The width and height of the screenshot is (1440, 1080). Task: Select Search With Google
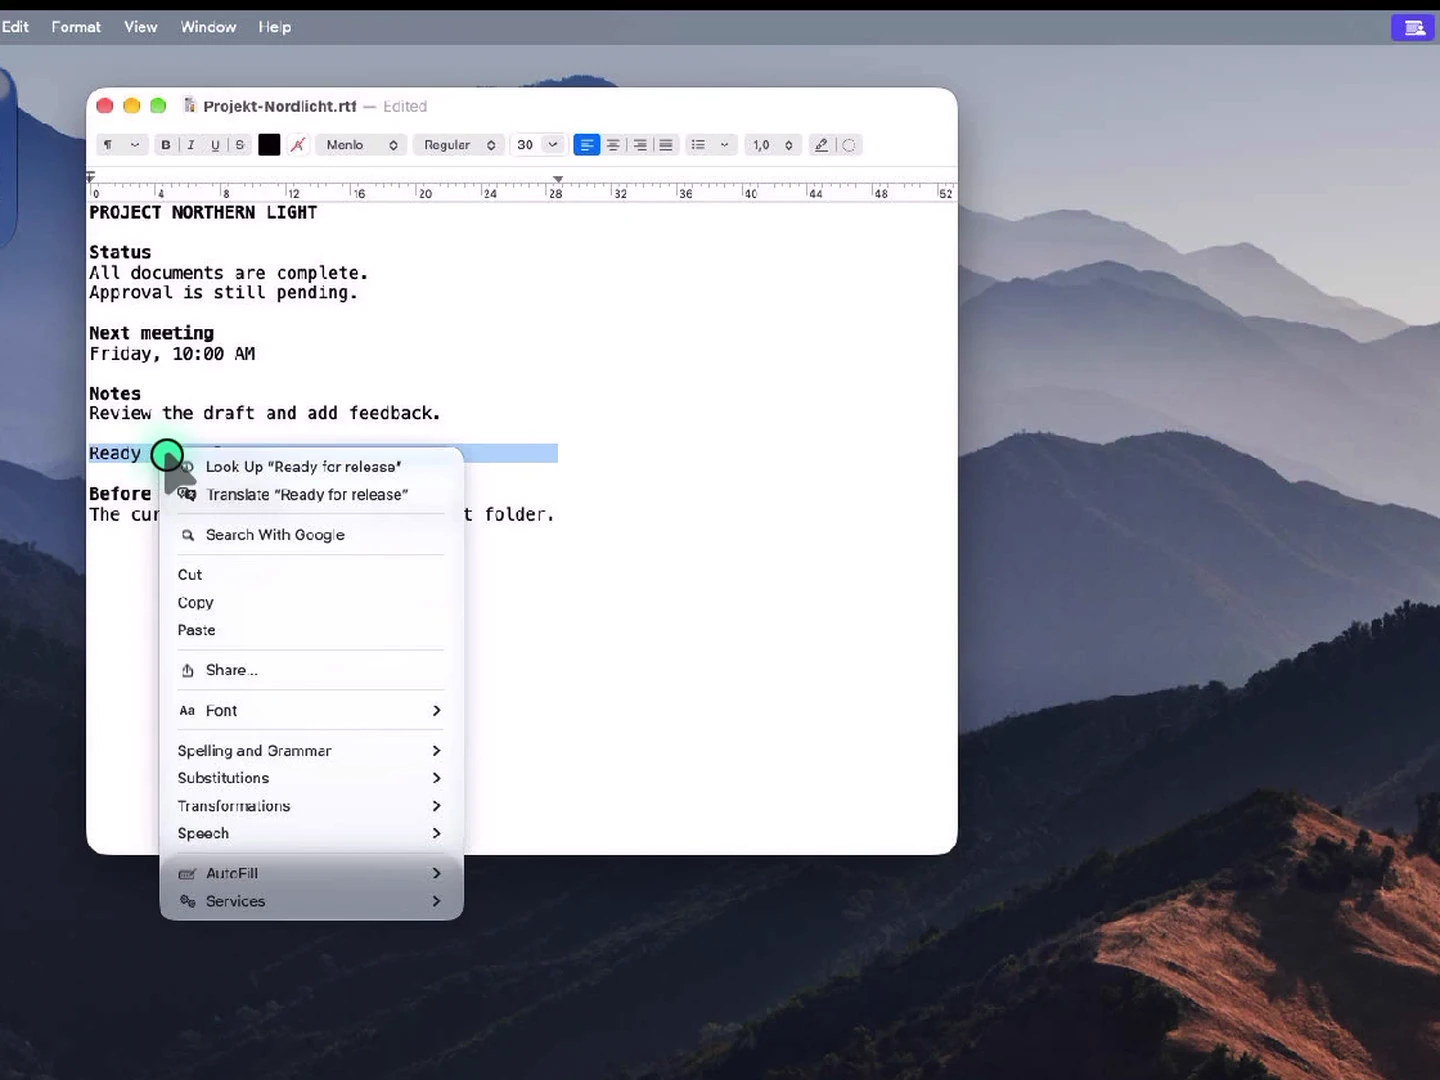tap(311, 535)
